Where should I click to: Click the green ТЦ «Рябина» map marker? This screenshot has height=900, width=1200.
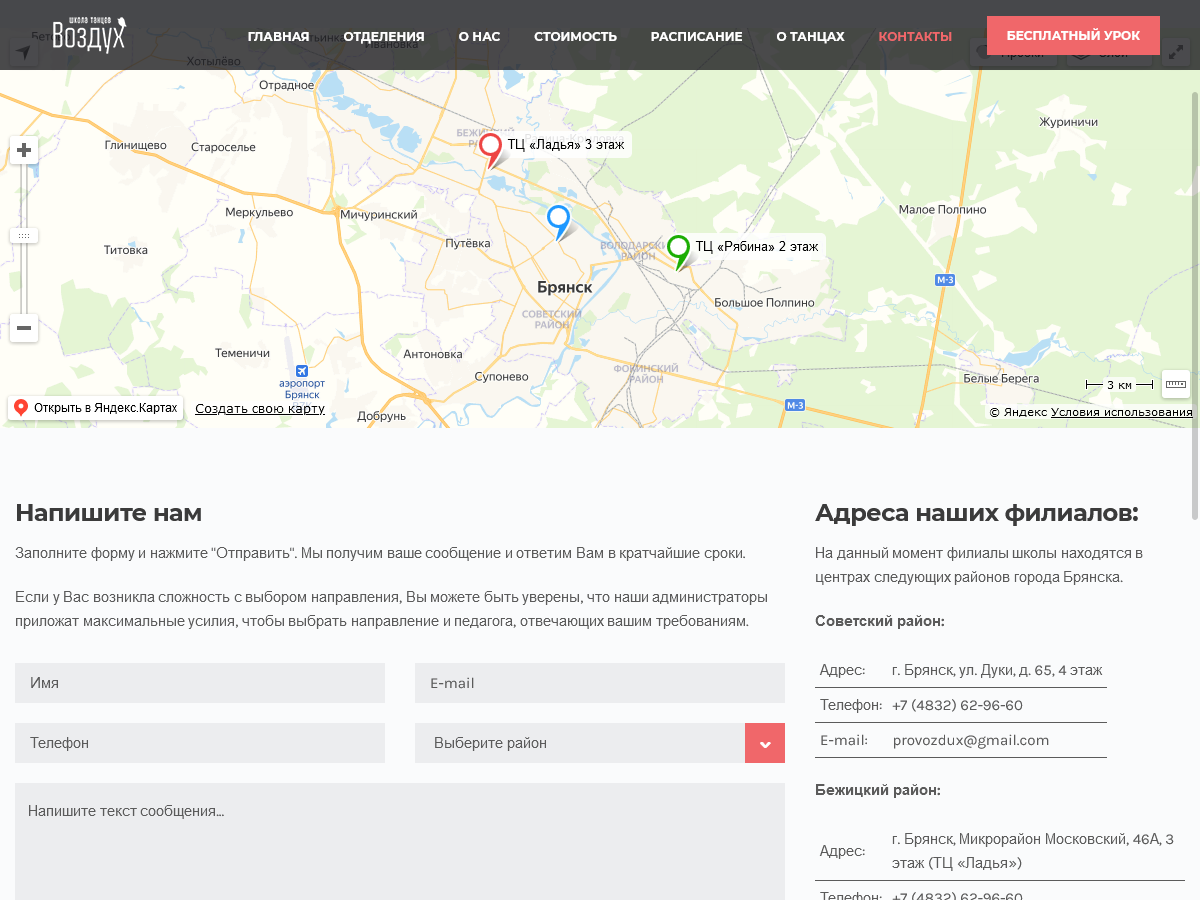(678, 248)
